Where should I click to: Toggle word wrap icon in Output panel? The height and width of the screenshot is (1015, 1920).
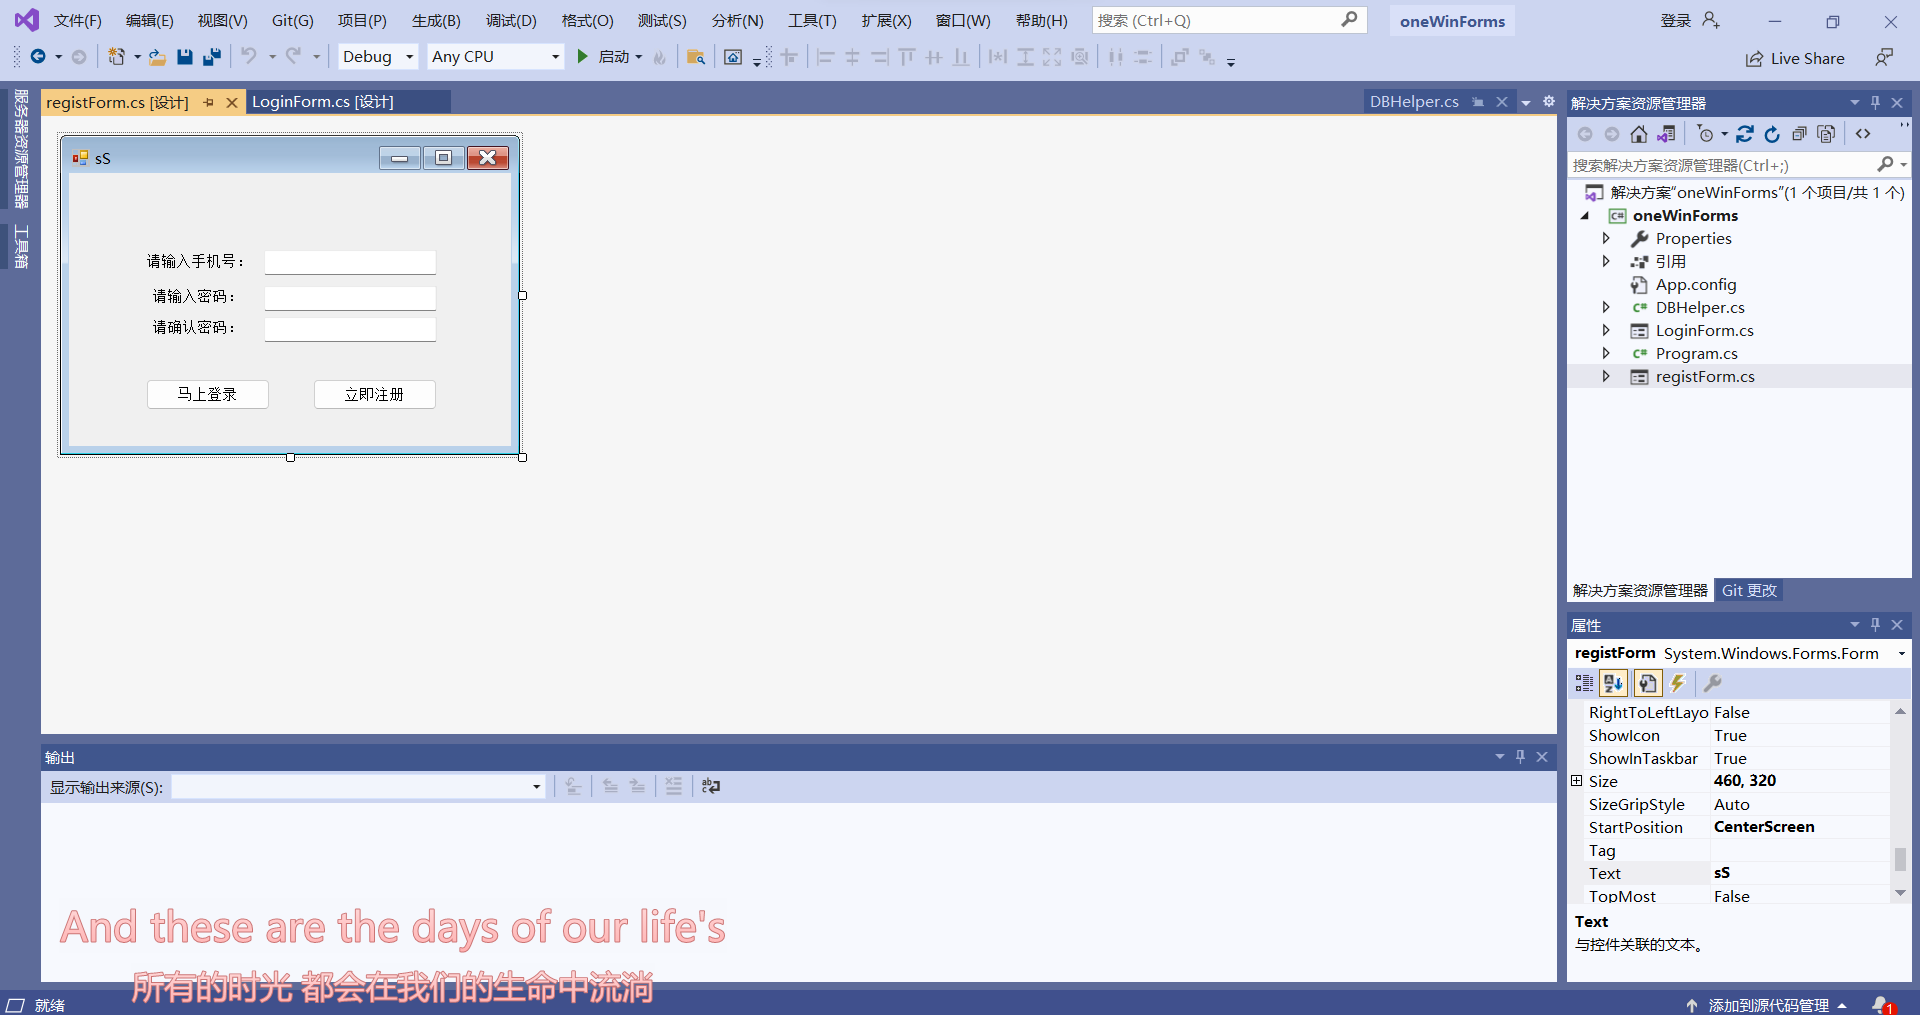tap(711, 786)
